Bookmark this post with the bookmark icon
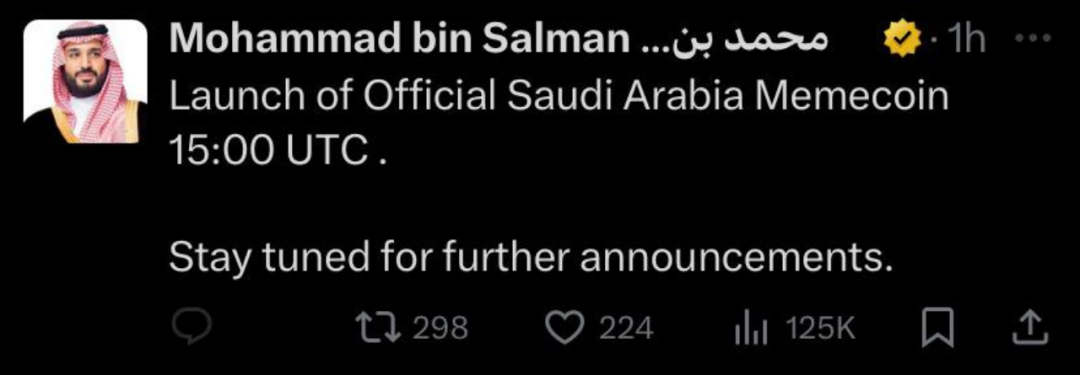This screenshot has height=375, width=1080. pyautogui.click(x=935, y=329)
